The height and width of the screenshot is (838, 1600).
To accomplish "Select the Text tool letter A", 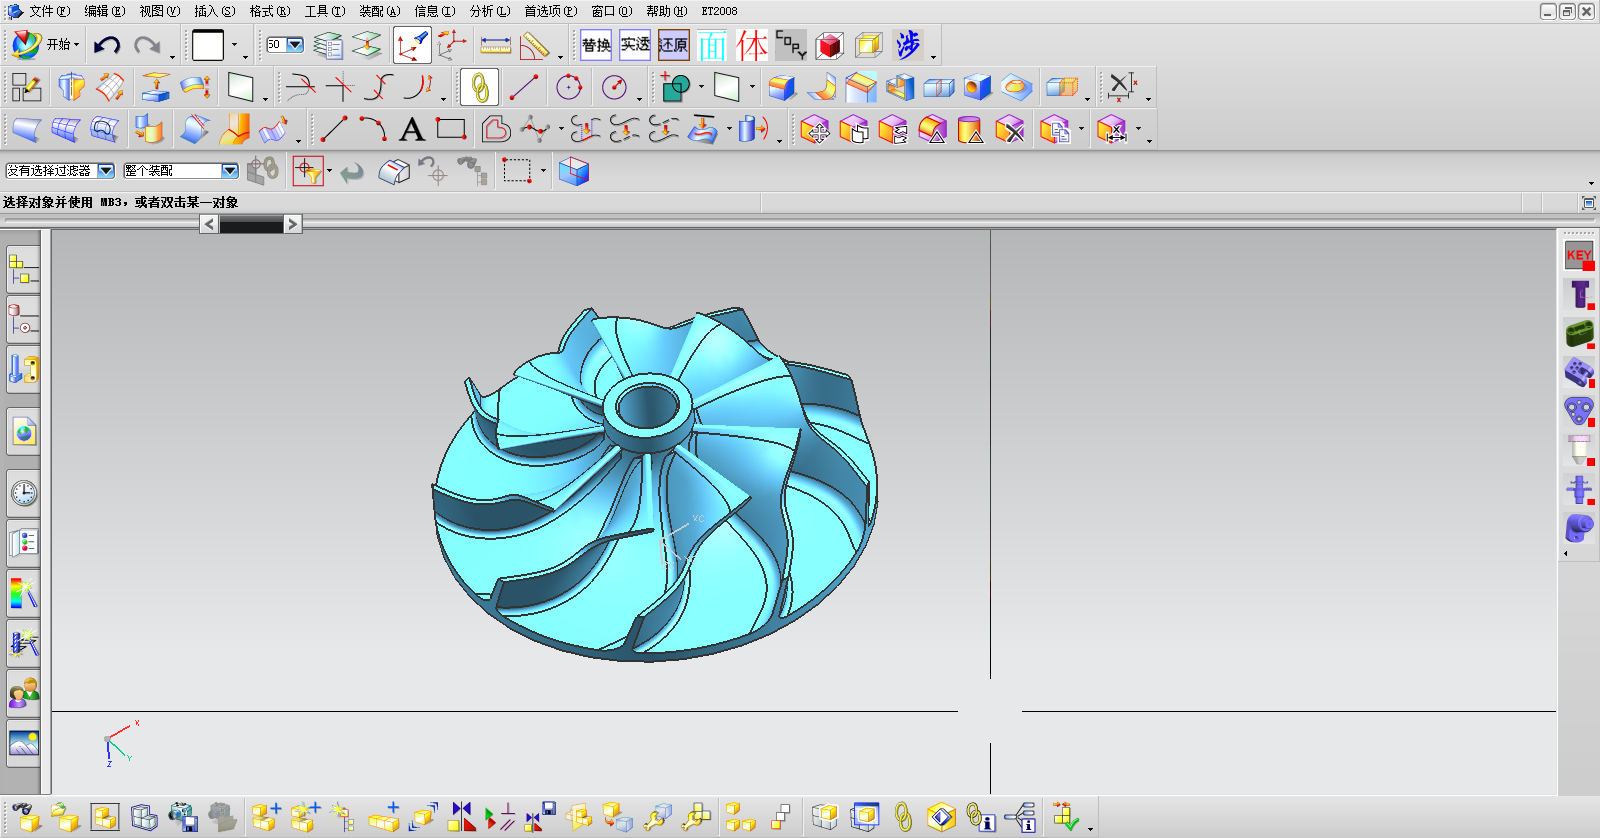I will pos(411,130).
